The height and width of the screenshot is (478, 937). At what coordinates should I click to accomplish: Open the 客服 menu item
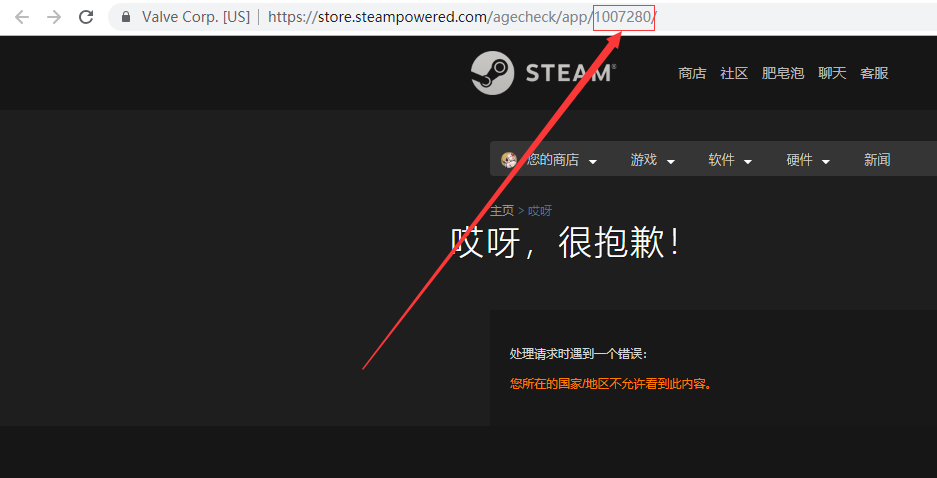pyautogui.click(x=874, y=73)
